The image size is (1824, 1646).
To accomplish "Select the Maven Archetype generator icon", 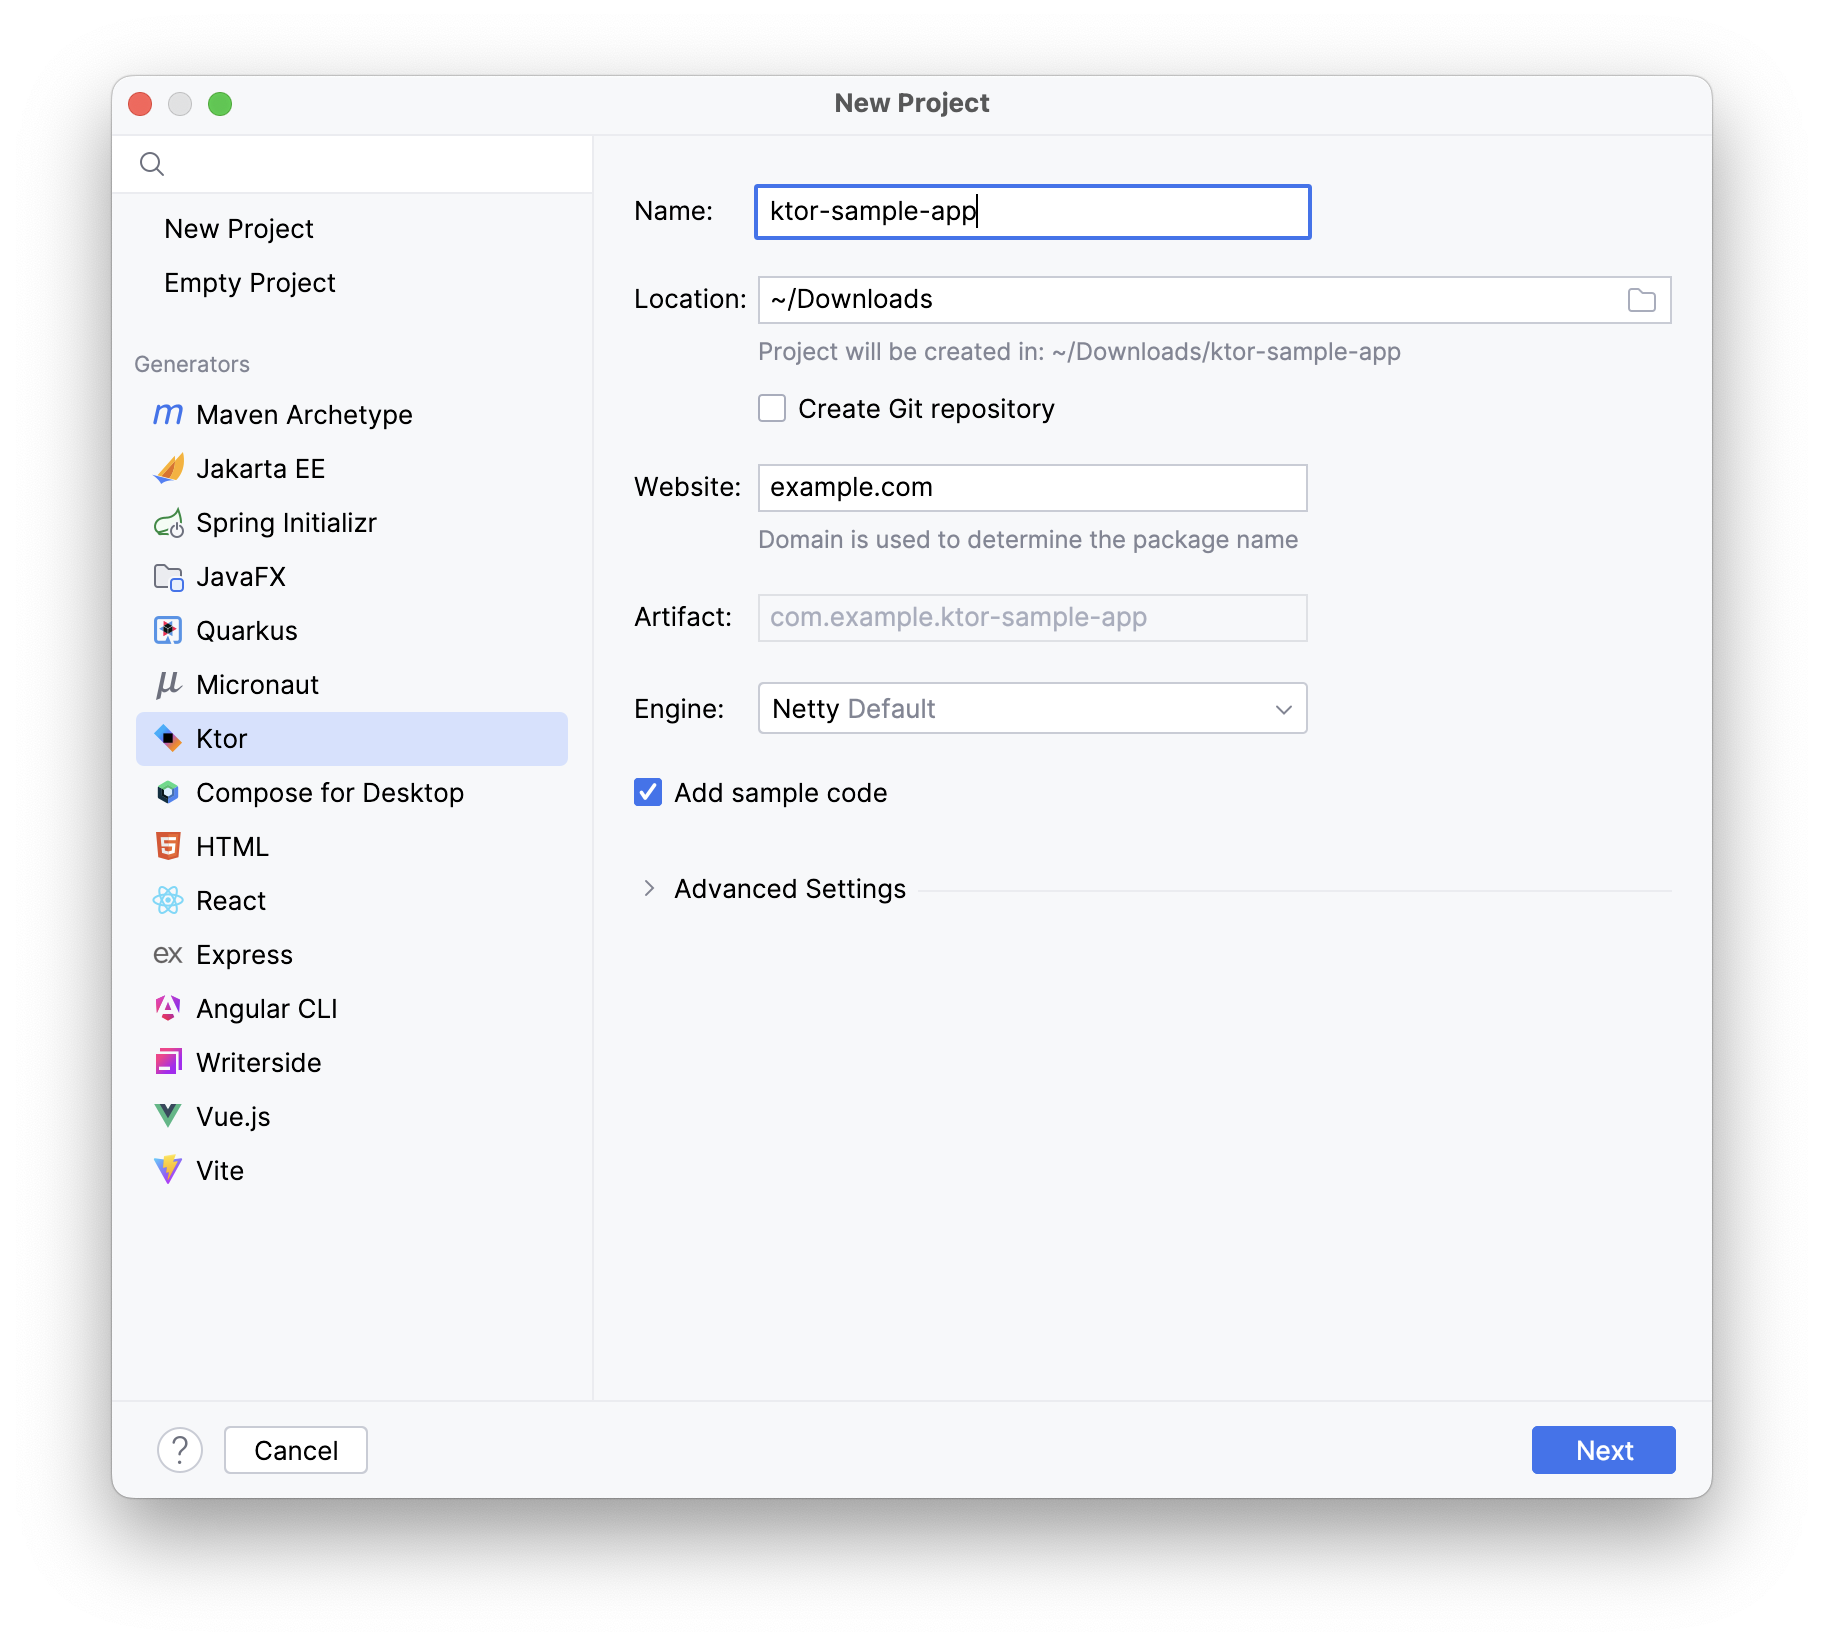I will (167, 414).
